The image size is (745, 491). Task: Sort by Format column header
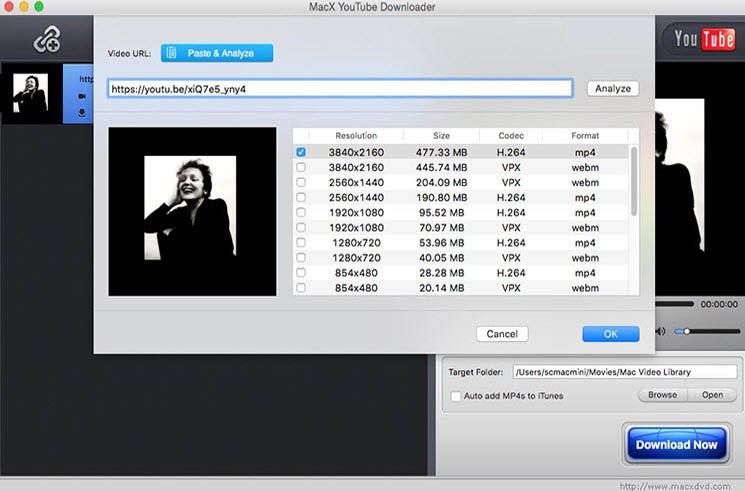(x=585, y=135)
